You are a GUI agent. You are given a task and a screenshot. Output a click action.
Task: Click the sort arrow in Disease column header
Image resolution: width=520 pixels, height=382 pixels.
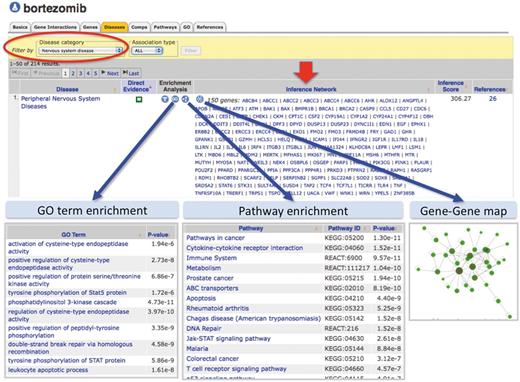tap(115, 90)
